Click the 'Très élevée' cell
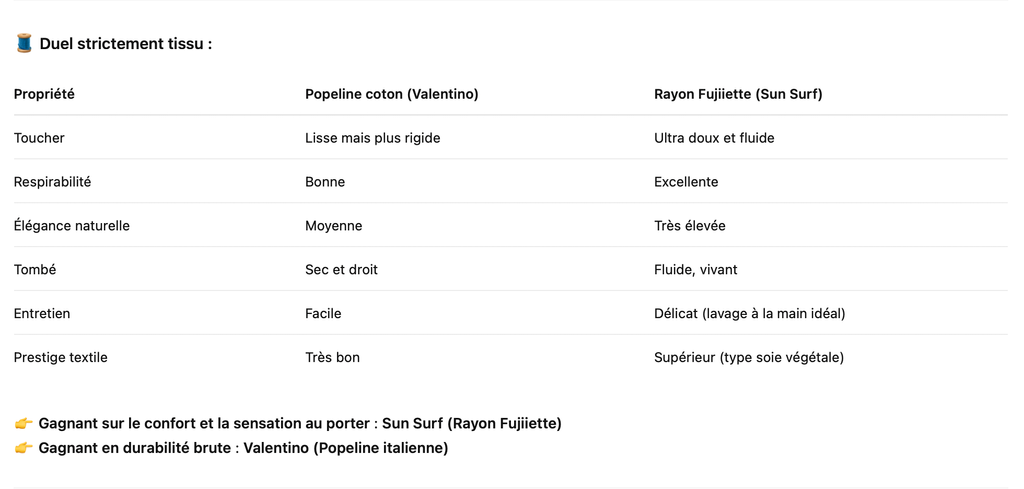This screenshot has width=1024, height=489. (x=690, y=226)
